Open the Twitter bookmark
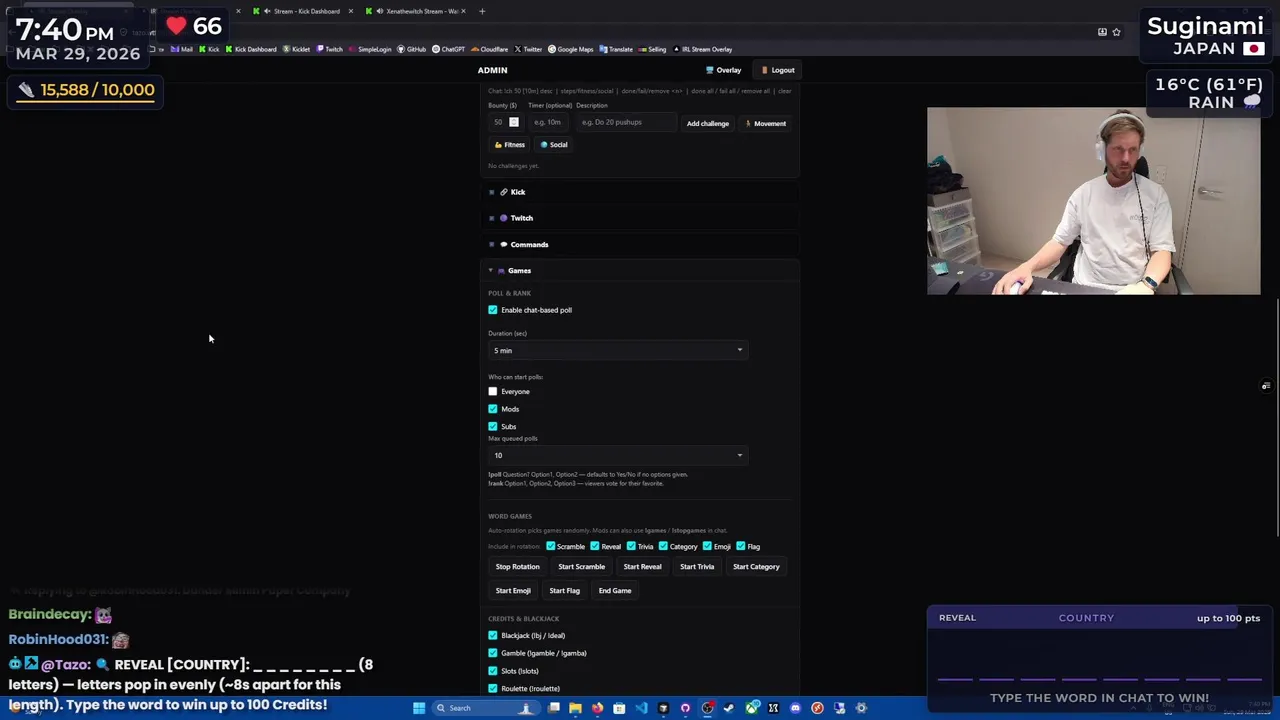 point(528,49)
